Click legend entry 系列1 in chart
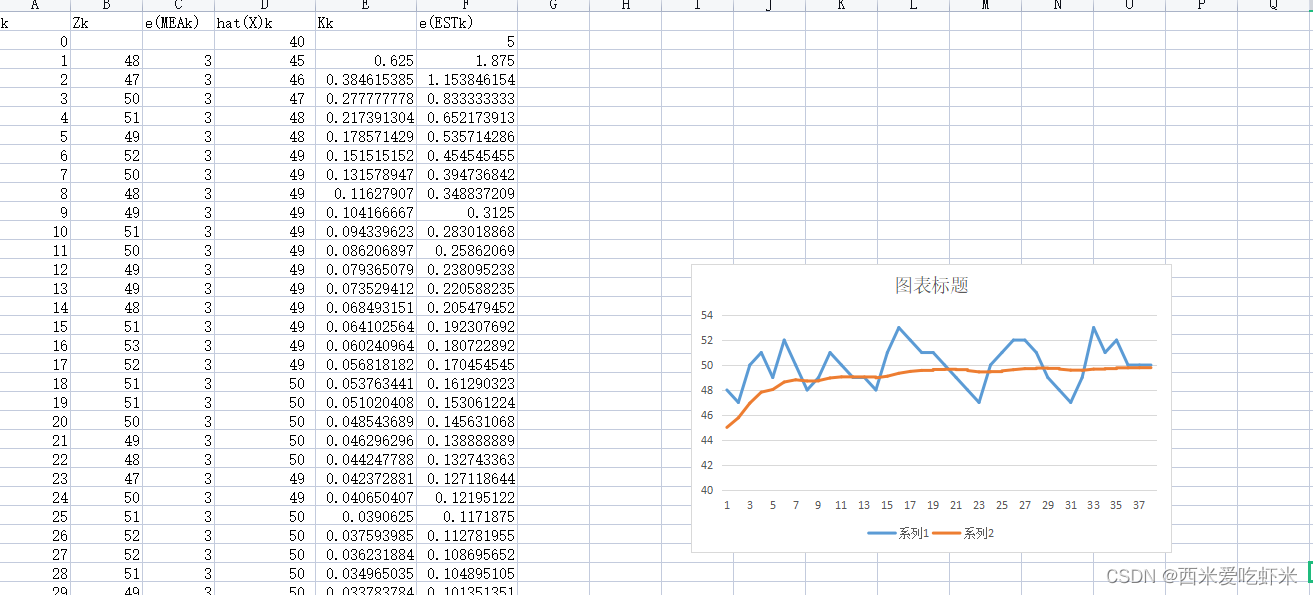The height and width of the screenshot is (595, 1313). [898, 533]
